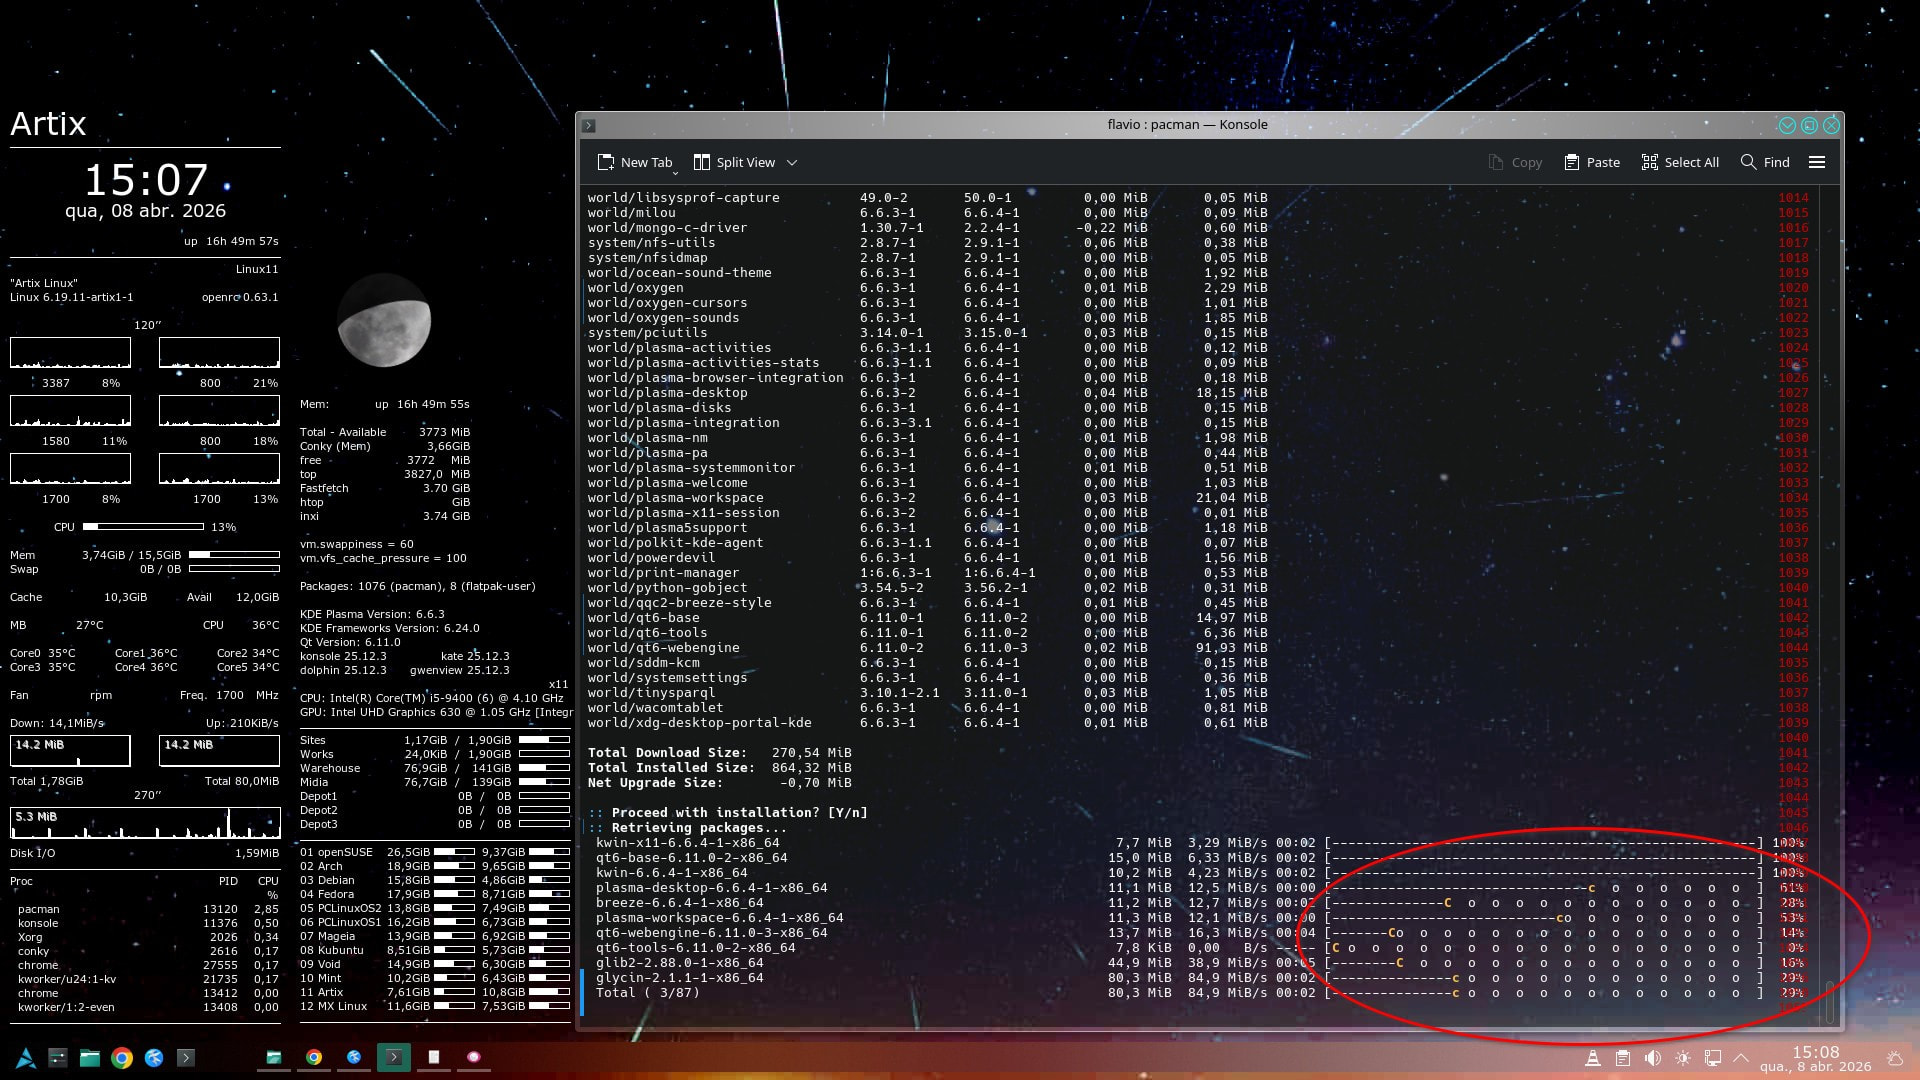Open the pinned file manager folder icon
The height and width of the screenshot is (1080, 1920).
(x=90, y=1057)
